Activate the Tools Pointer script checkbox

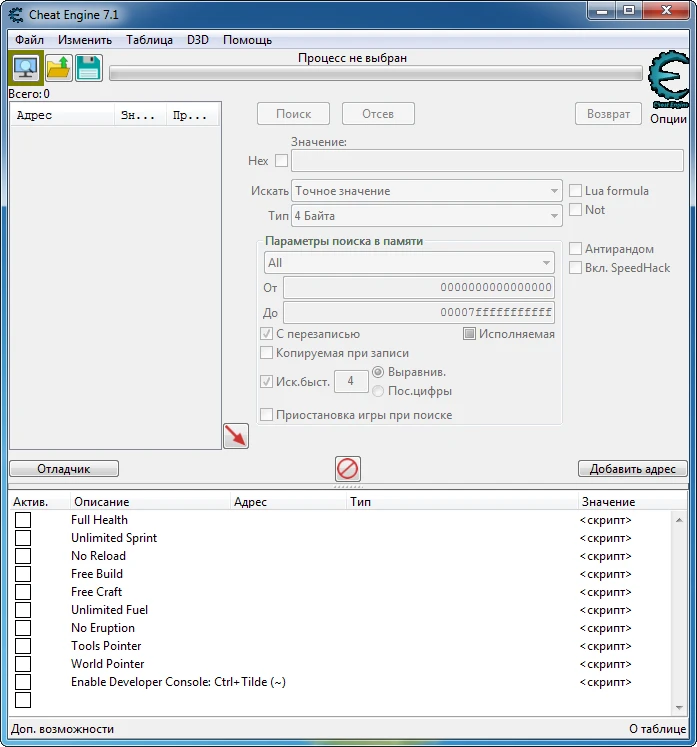(23, 646)
